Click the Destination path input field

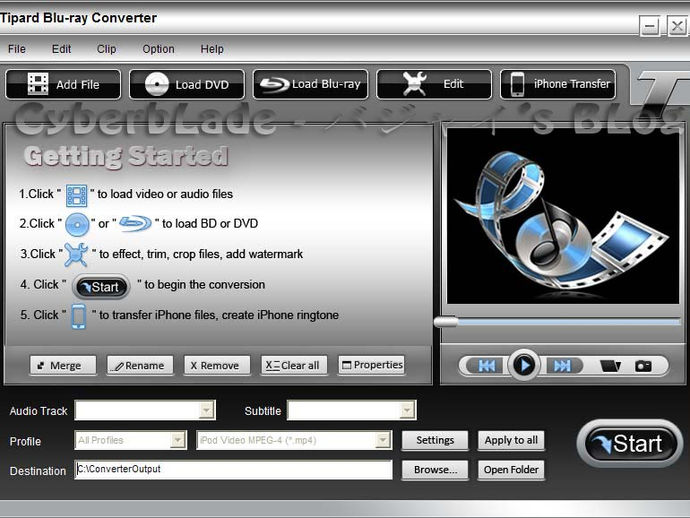tap(233, 470)
